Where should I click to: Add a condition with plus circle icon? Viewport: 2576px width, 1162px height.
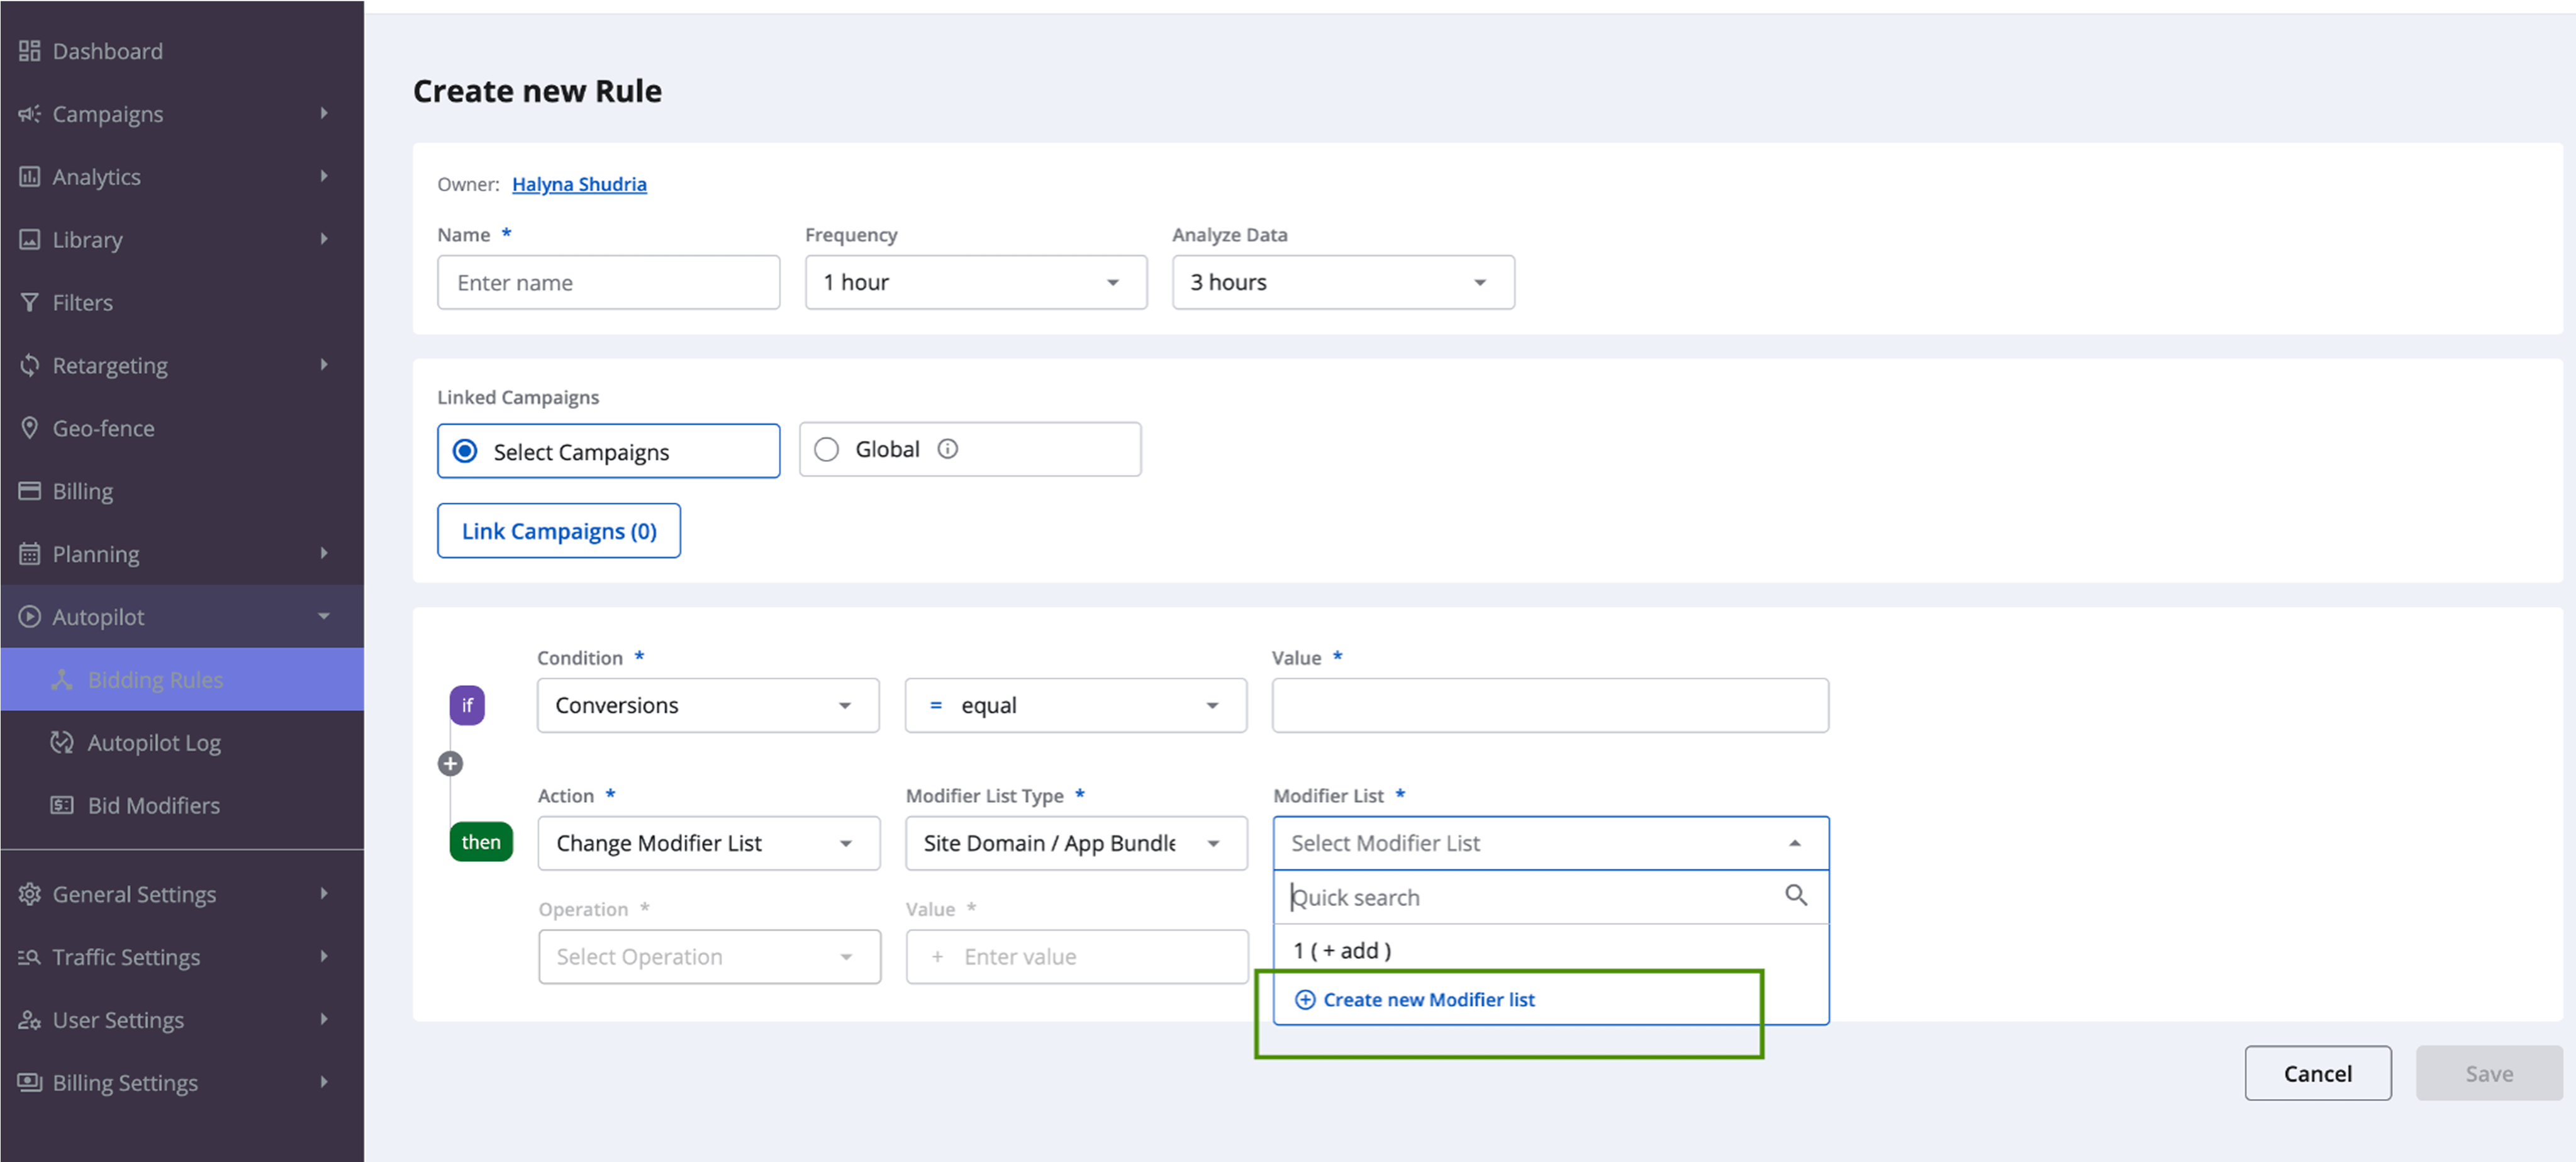tap(450, 764)
